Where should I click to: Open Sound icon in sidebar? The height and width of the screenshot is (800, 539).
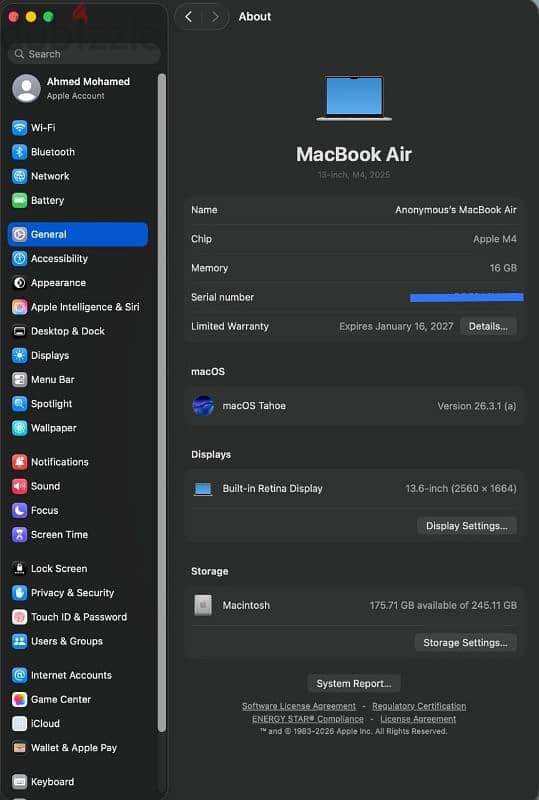[19, 486]
